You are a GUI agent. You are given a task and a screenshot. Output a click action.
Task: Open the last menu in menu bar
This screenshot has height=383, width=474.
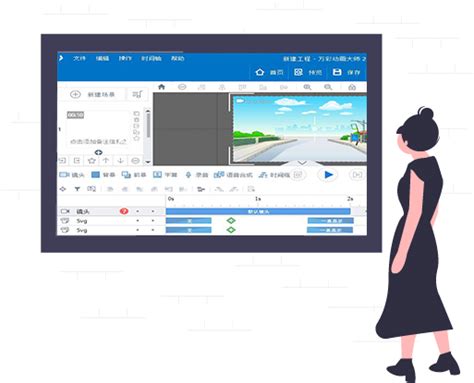[x=177, y=58]
